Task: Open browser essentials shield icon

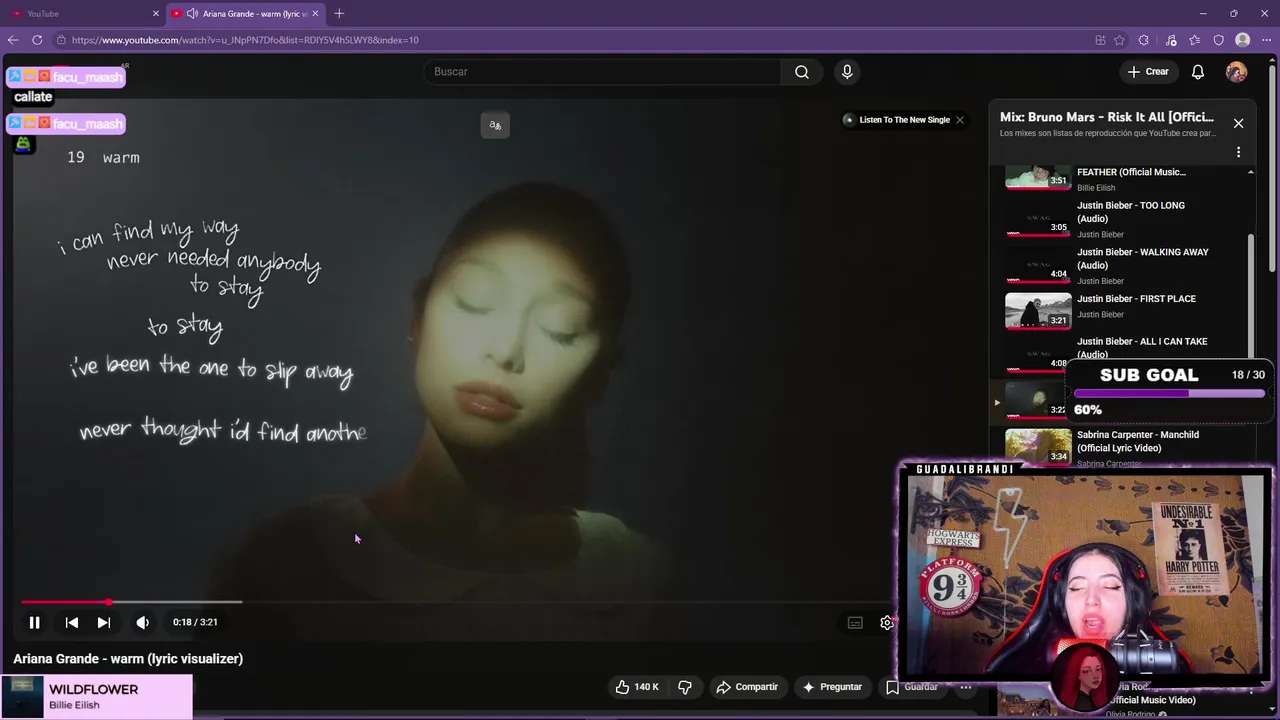Action: pyautogui.click(x=1218, y=40)
